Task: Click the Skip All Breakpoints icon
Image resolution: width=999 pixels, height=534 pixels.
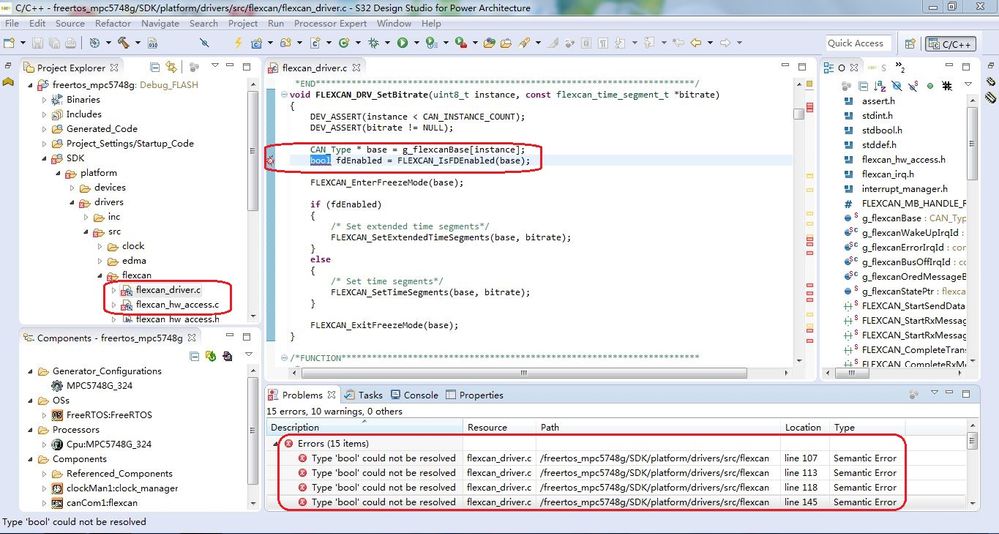Action: point(204,43)
